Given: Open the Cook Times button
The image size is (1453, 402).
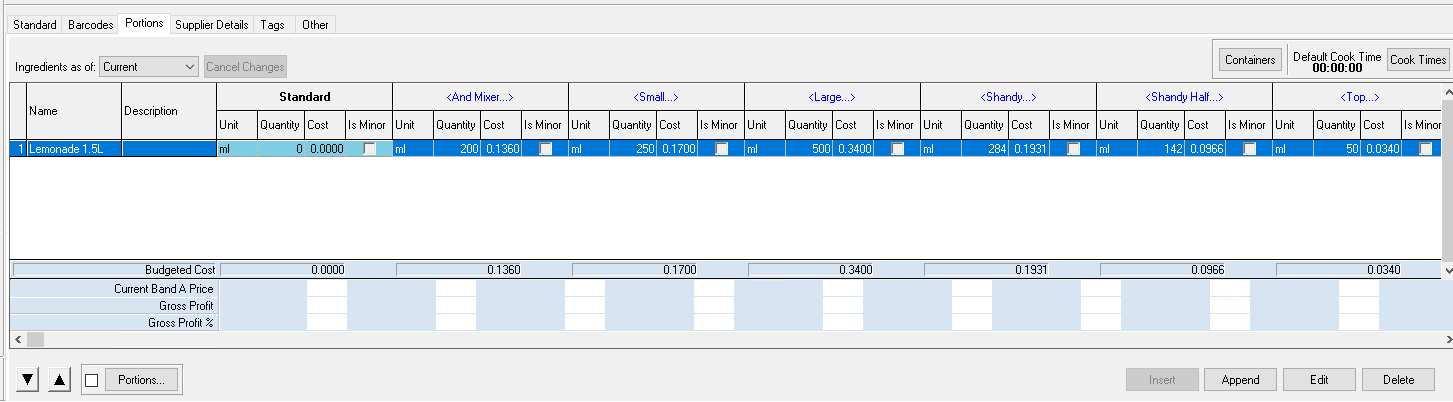Looking at the screenshot, I should [x=1418, y=60].
